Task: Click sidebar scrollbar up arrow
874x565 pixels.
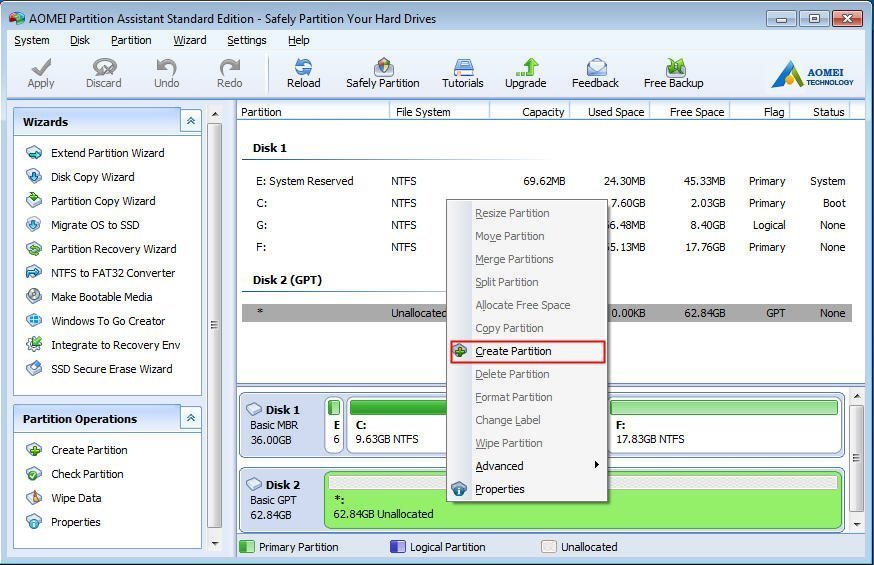Action: (215, 114)
